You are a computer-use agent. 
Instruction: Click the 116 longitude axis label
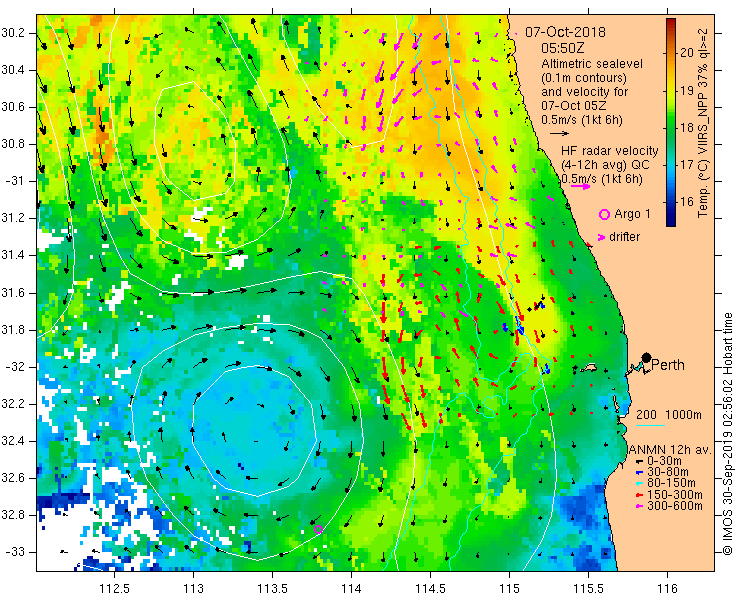[667, 588]
